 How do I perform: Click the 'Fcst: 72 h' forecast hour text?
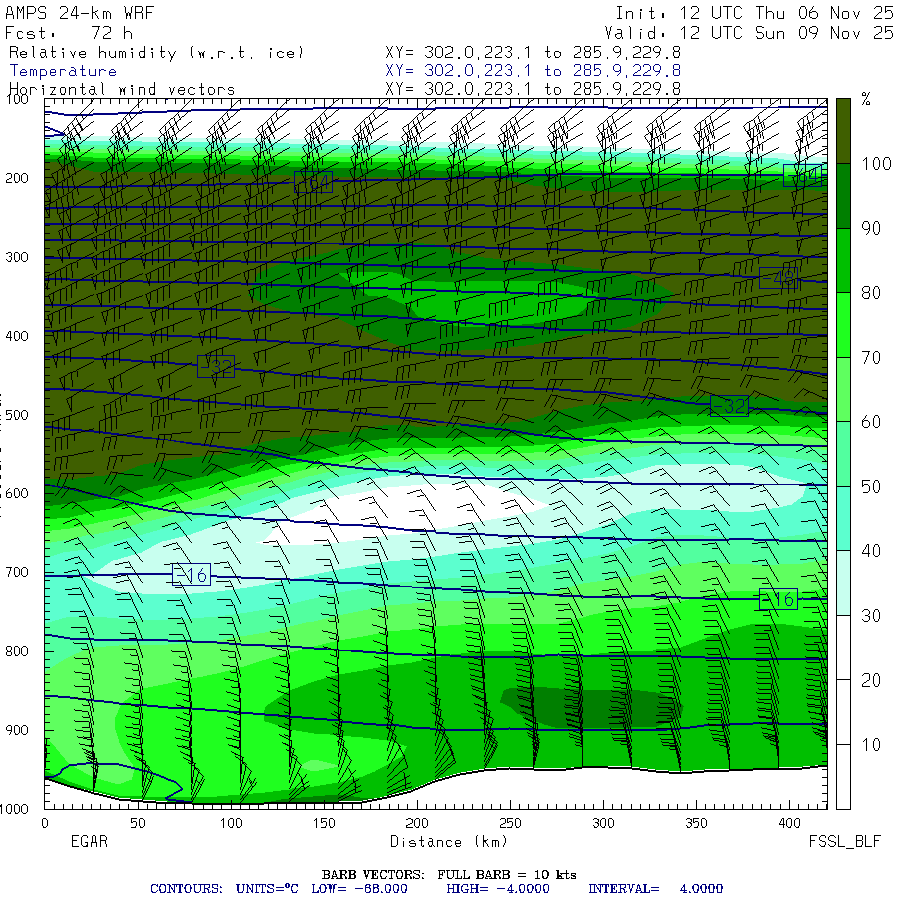coord(69,33)
